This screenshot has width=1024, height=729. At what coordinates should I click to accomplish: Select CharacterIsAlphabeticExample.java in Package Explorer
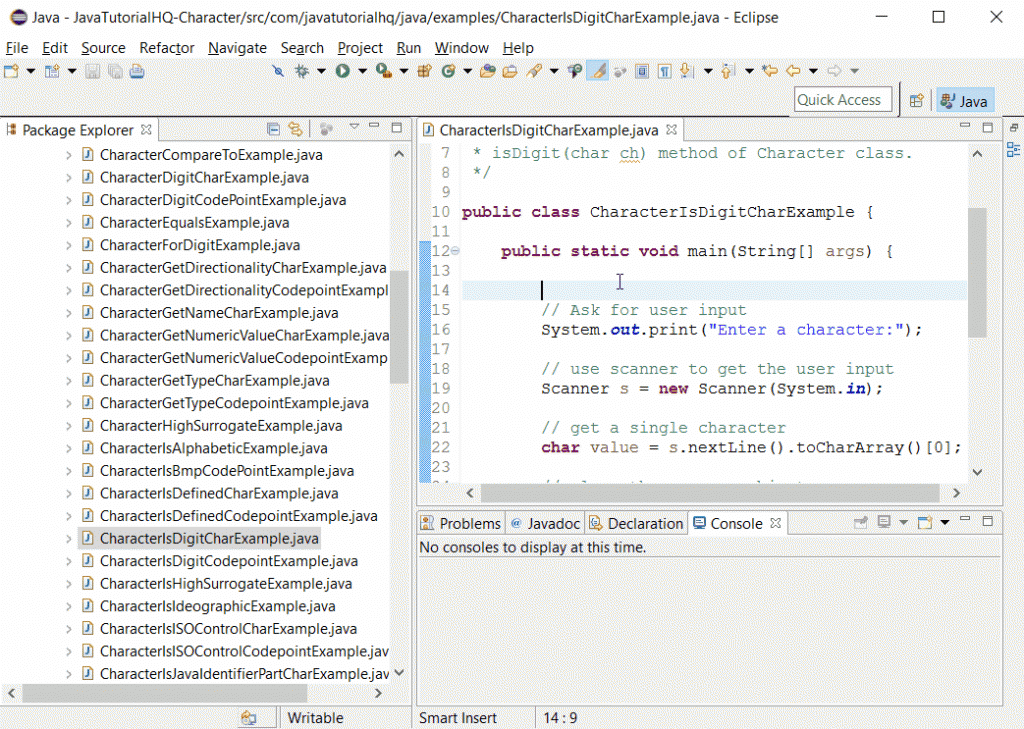(x=214, y=448)
